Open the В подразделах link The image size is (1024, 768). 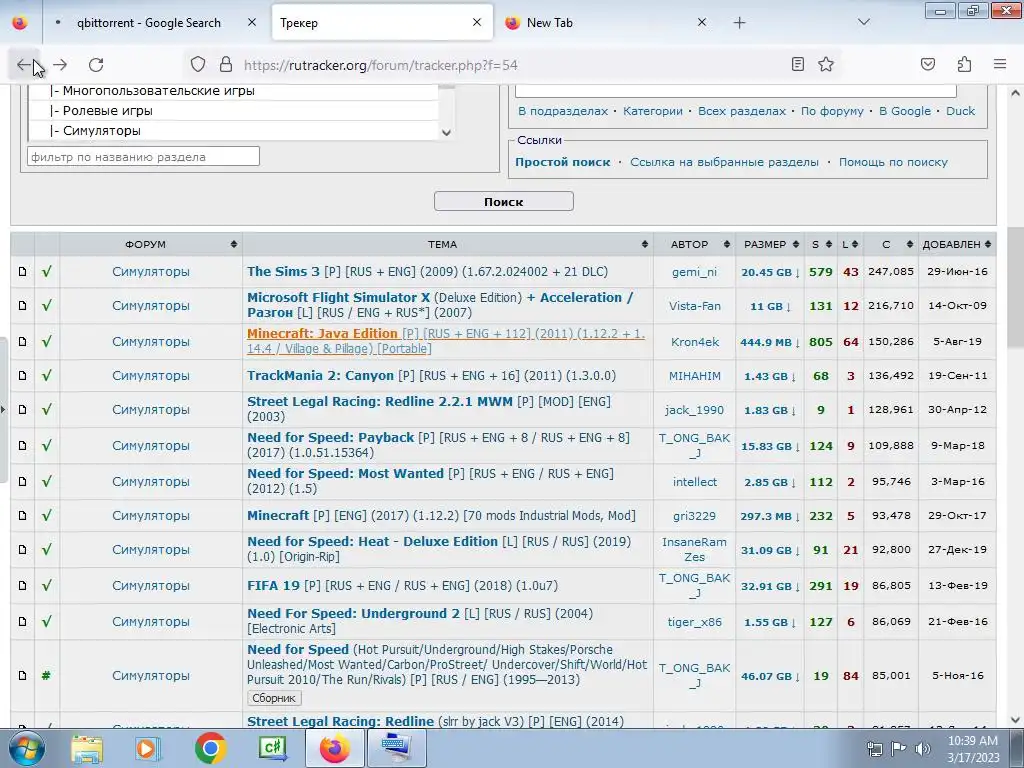click(x=563, y=111)
